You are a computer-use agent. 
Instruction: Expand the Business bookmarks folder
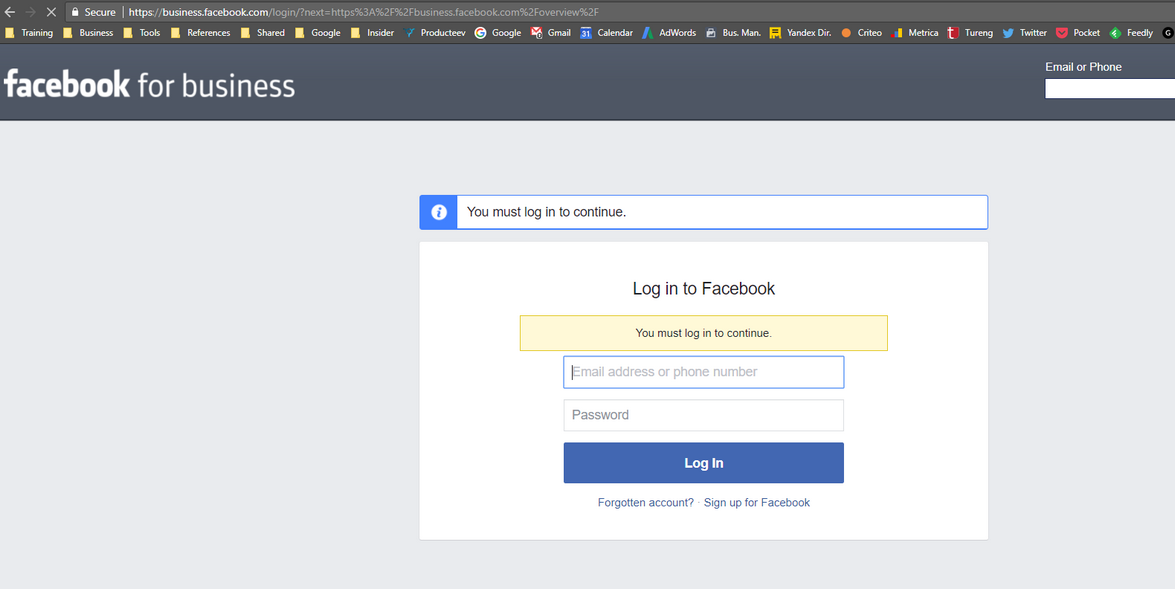[x=88, y=33]
